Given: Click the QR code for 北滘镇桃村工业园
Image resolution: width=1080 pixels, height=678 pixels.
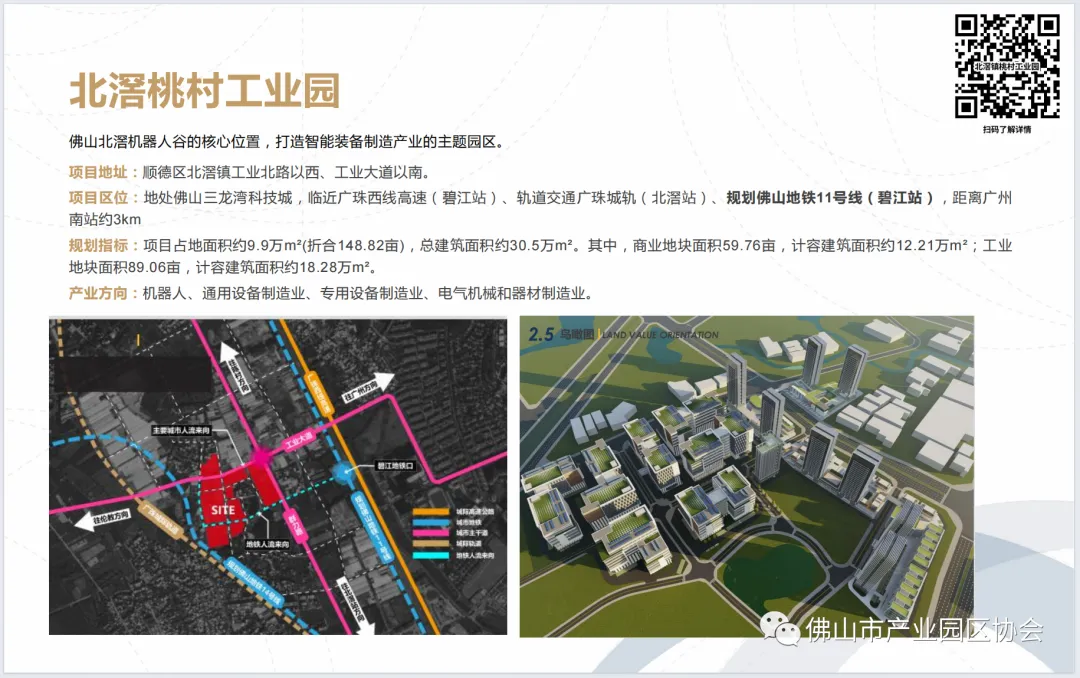Looking at the screenshot, I should (1006, 65).
